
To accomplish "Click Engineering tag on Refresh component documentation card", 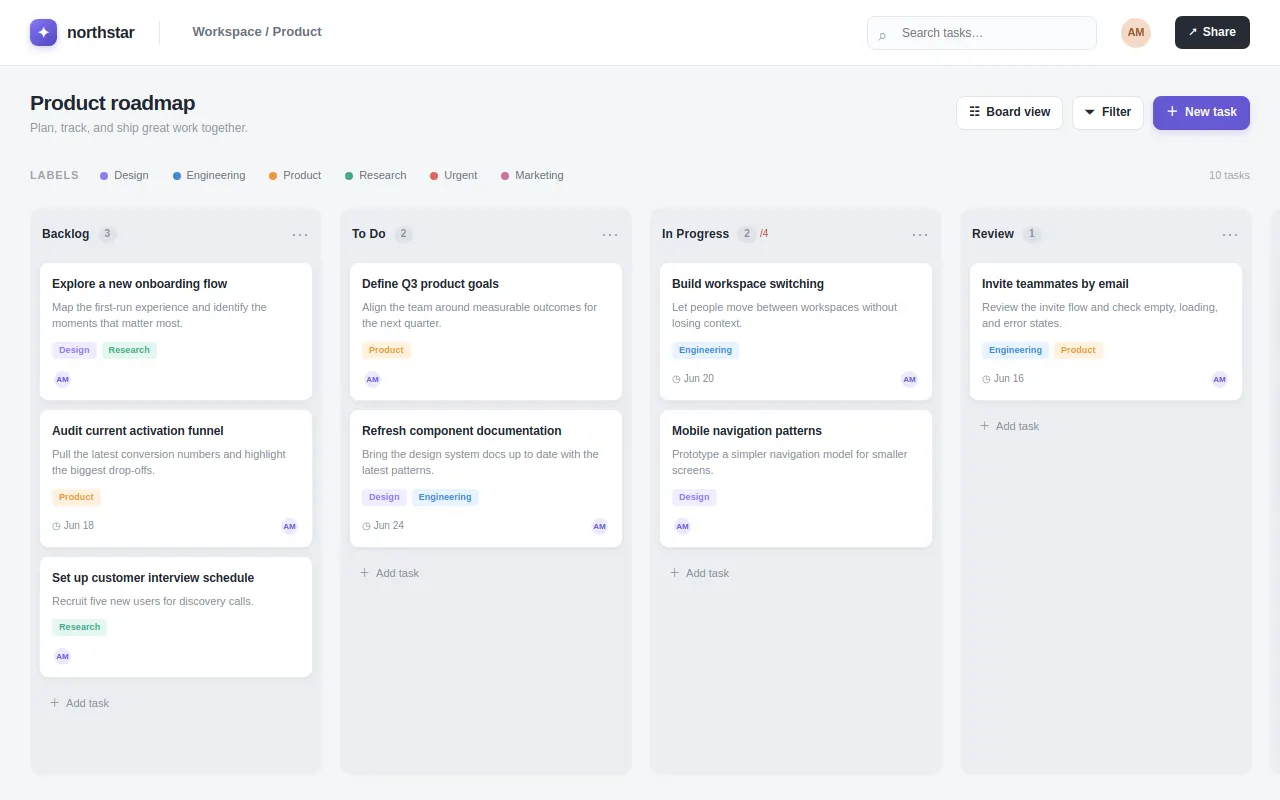I will coord(445,497).
